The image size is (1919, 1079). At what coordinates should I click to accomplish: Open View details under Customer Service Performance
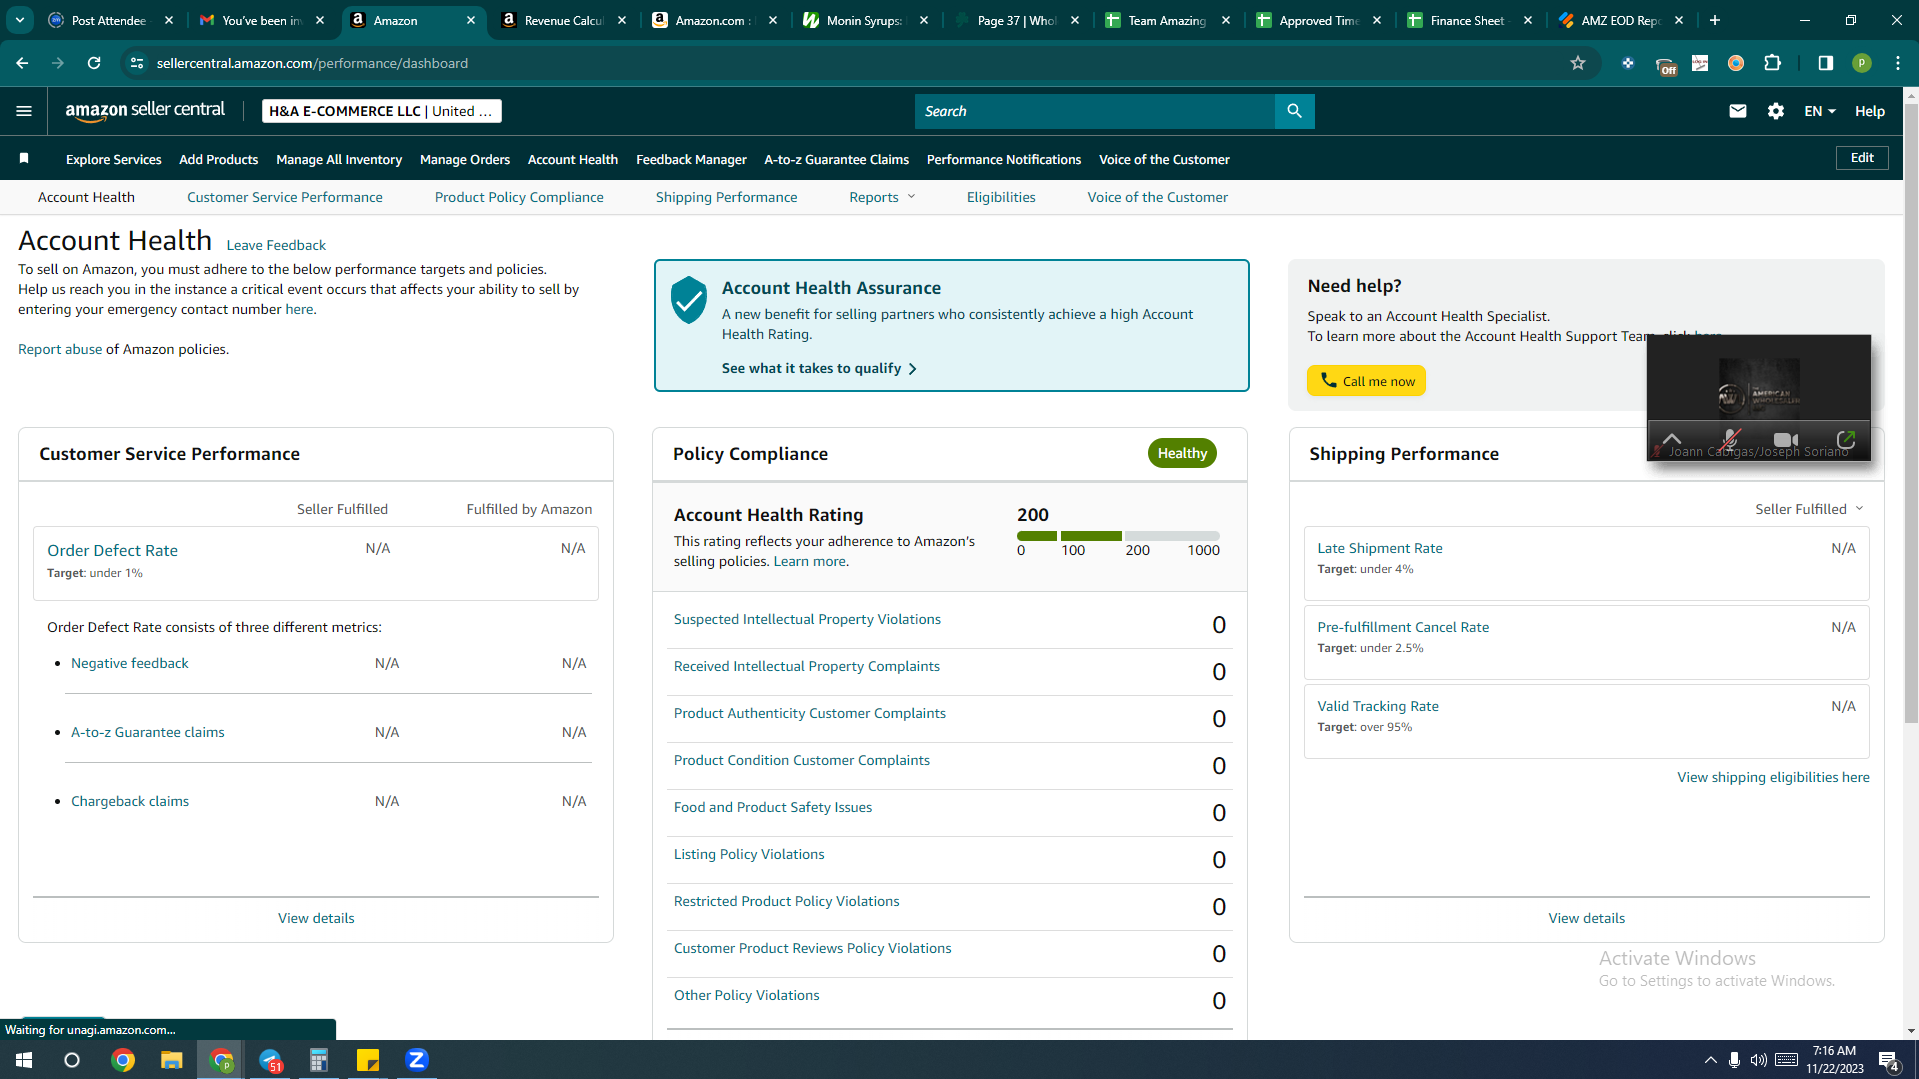316,918
